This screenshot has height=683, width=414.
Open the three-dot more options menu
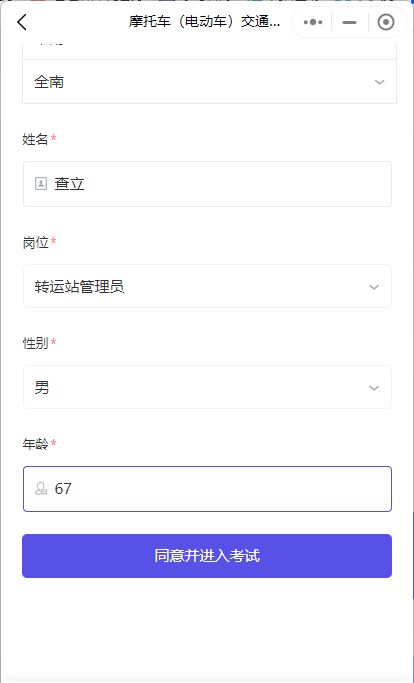[x=313, y=22]
